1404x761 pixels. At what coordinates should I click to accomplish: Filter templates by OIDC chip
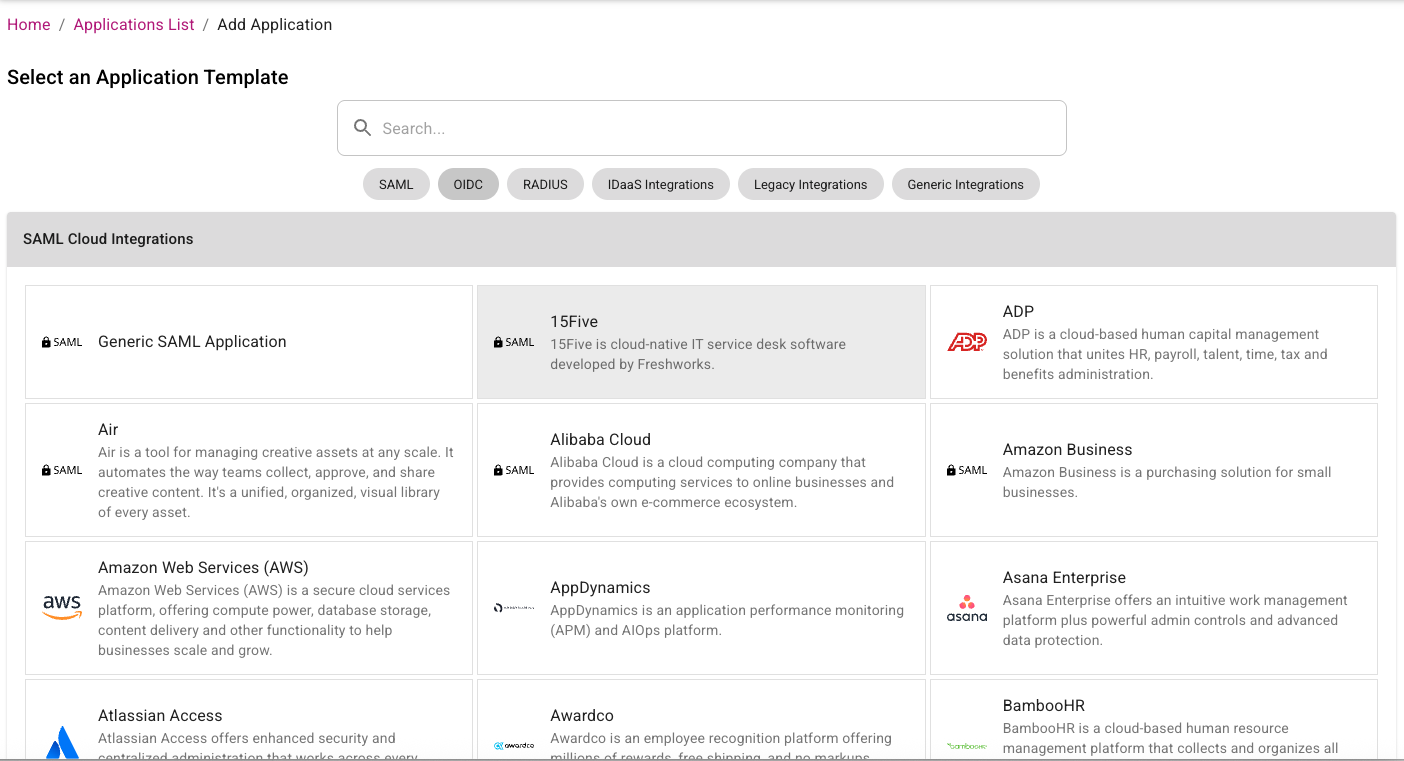coord(468,184)
